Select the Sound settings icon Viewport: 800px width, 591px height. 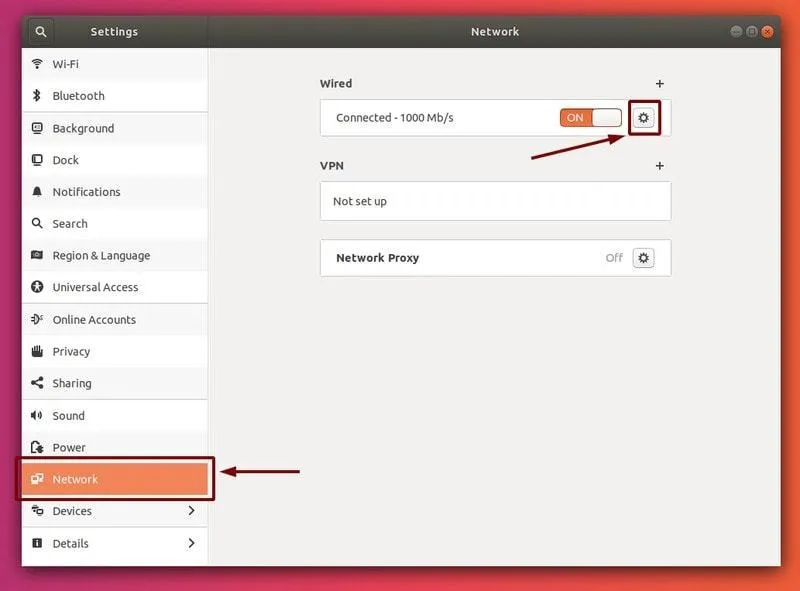pos(37,415)
